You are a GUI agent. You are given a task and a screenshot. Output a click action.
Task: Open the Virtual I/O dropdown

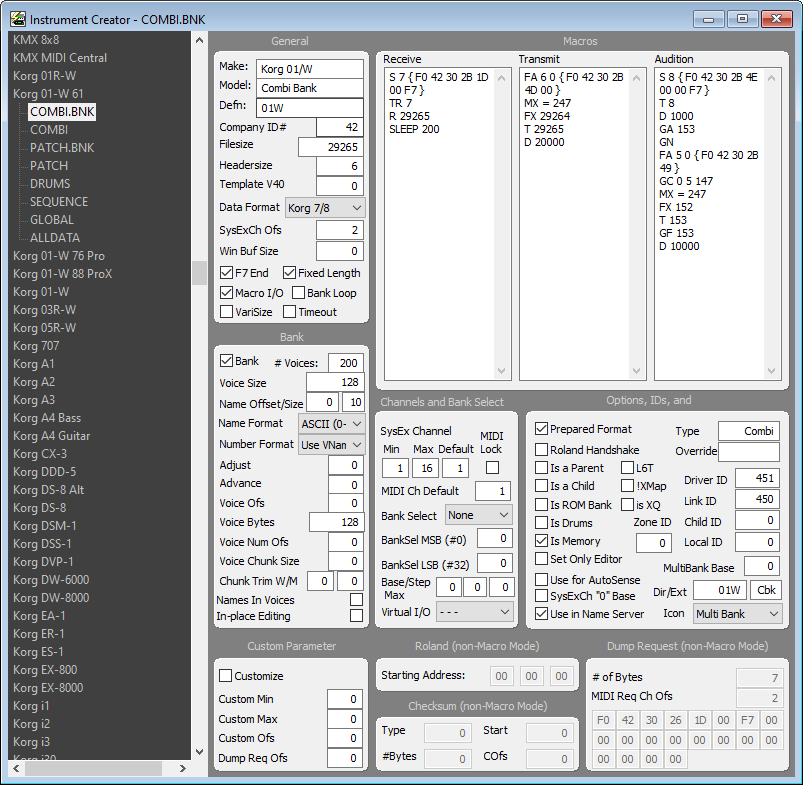click(x=475, y=612)
